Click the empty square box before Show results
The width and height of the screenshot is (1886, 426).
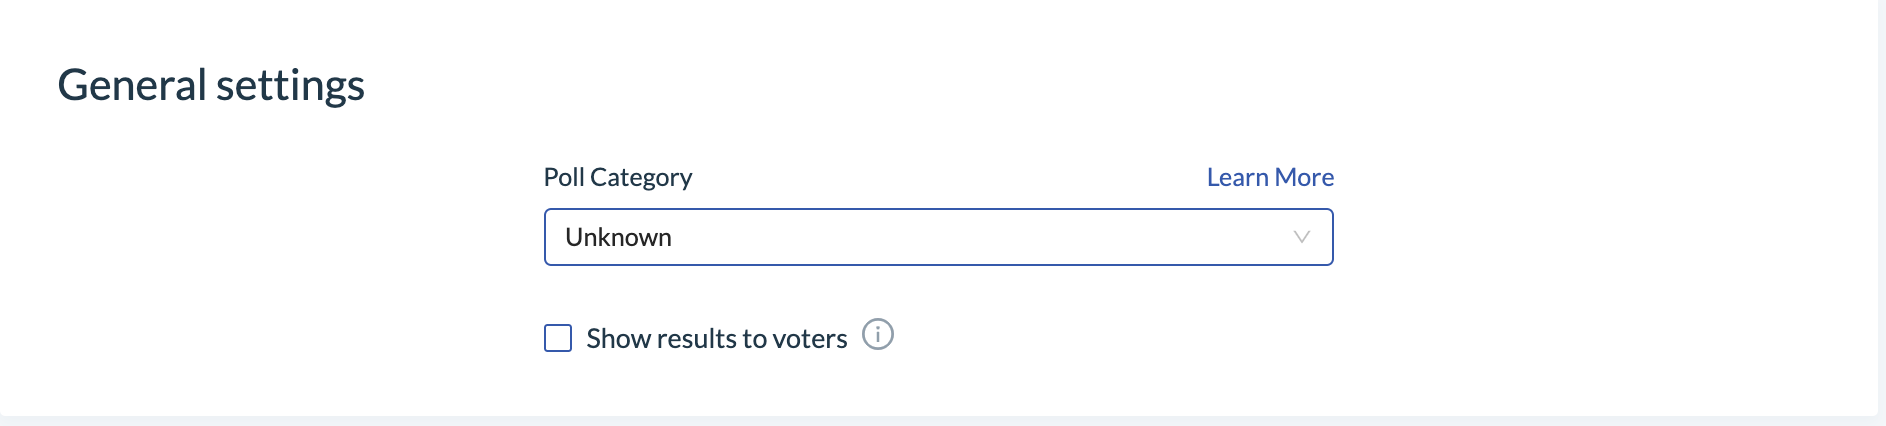(x=558, y=338)
